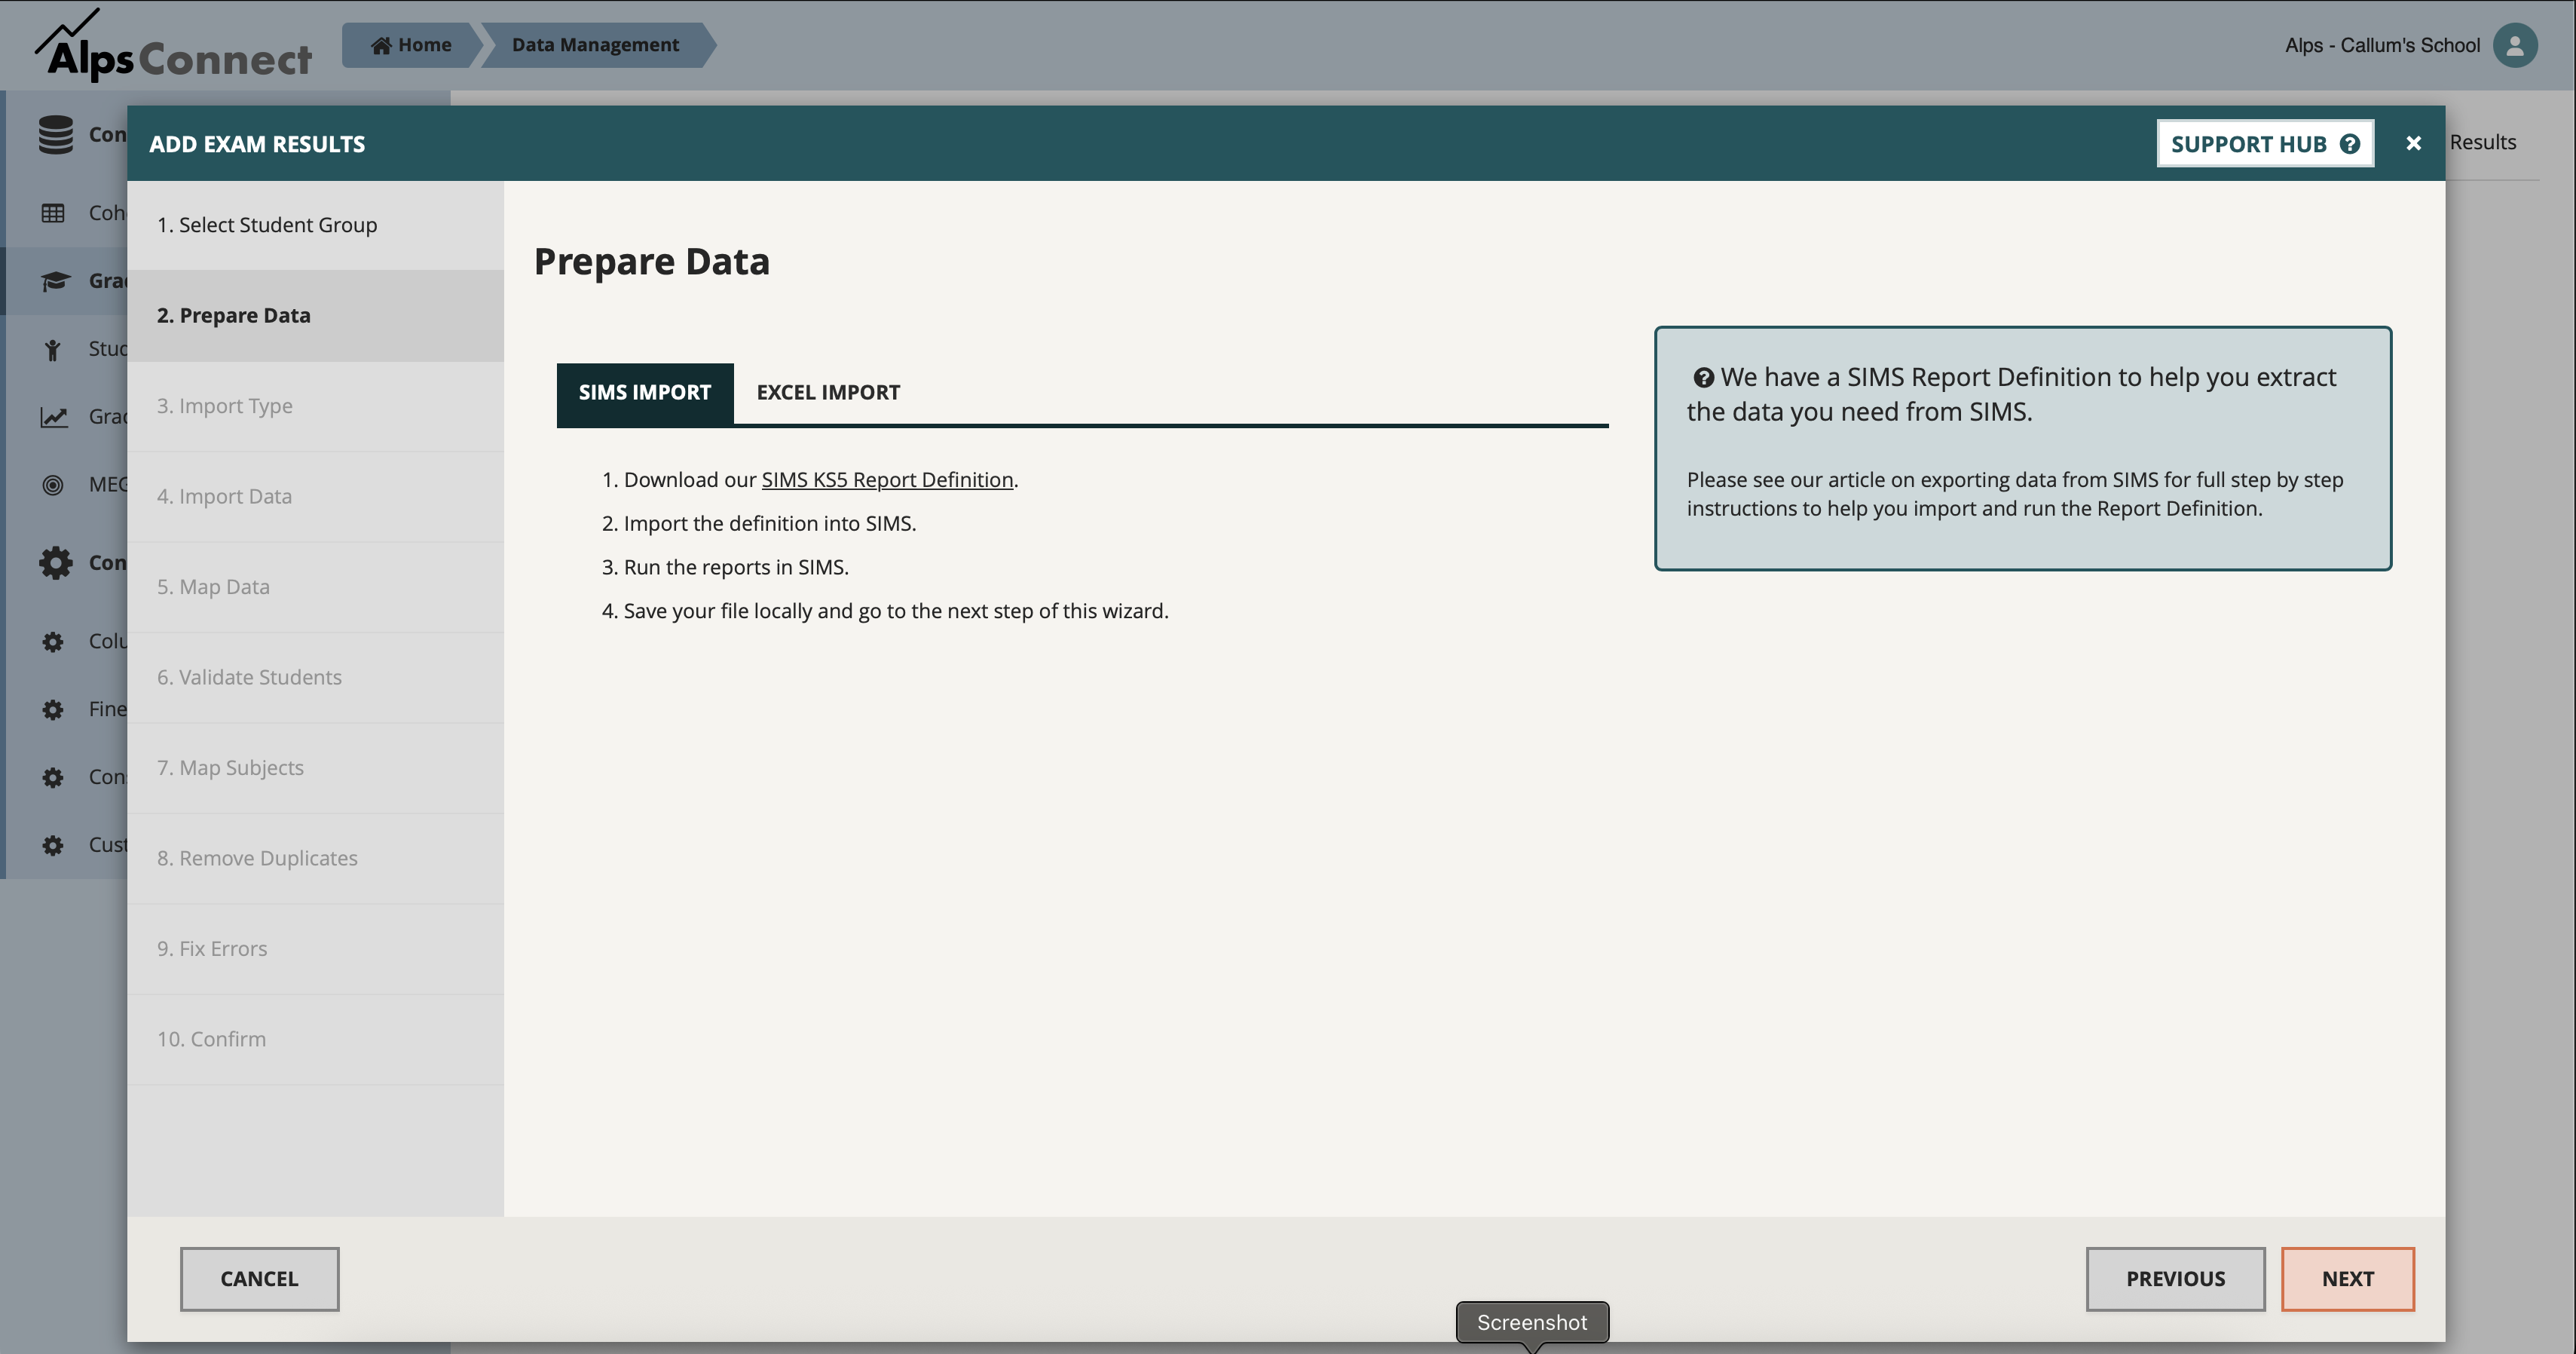Switch to the Excel Import tab
2576x1354 pixels.
pos(828,393)
